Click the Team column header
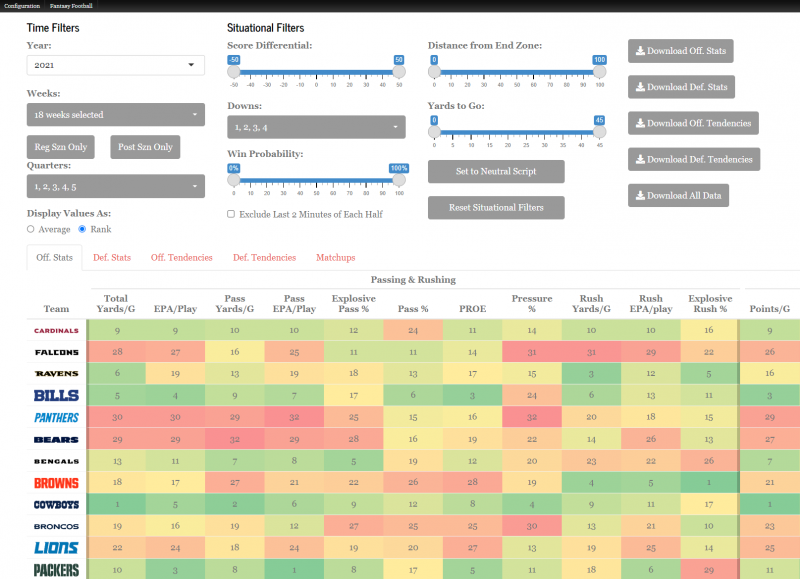Screen dimensions: 800x579 (x=56, y=309)
